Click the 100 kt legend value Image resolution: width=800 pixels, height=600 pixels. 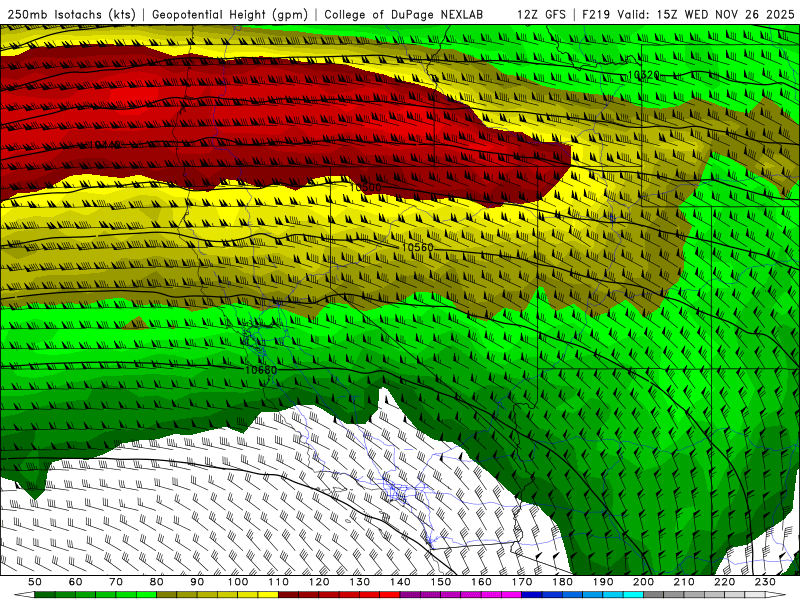[238, 582]
